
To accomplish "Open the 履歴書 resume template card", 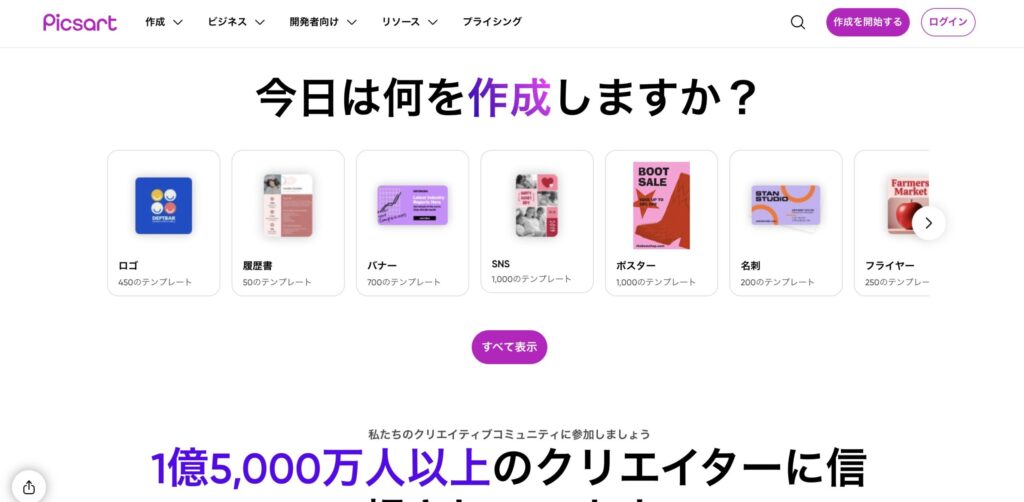I will 288,223.
